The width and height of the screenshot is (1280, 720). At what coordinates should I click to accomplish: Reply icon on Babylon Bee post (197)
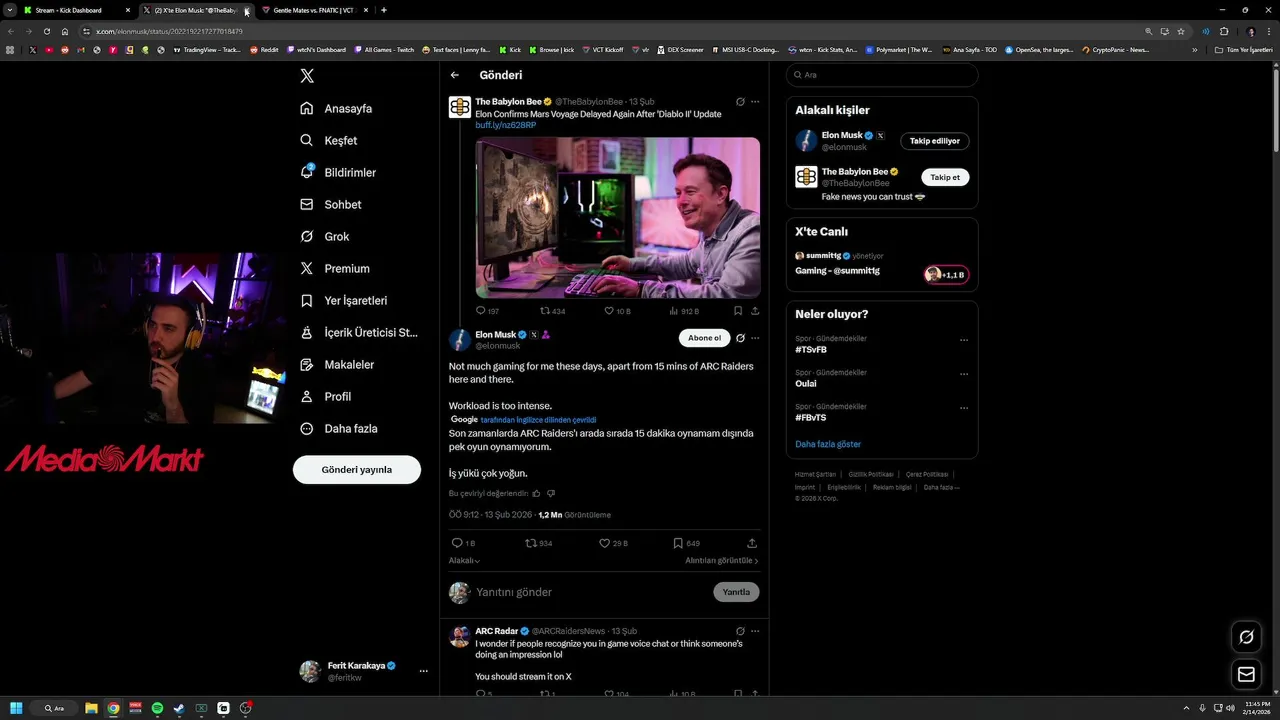click(x=487, y=311)
